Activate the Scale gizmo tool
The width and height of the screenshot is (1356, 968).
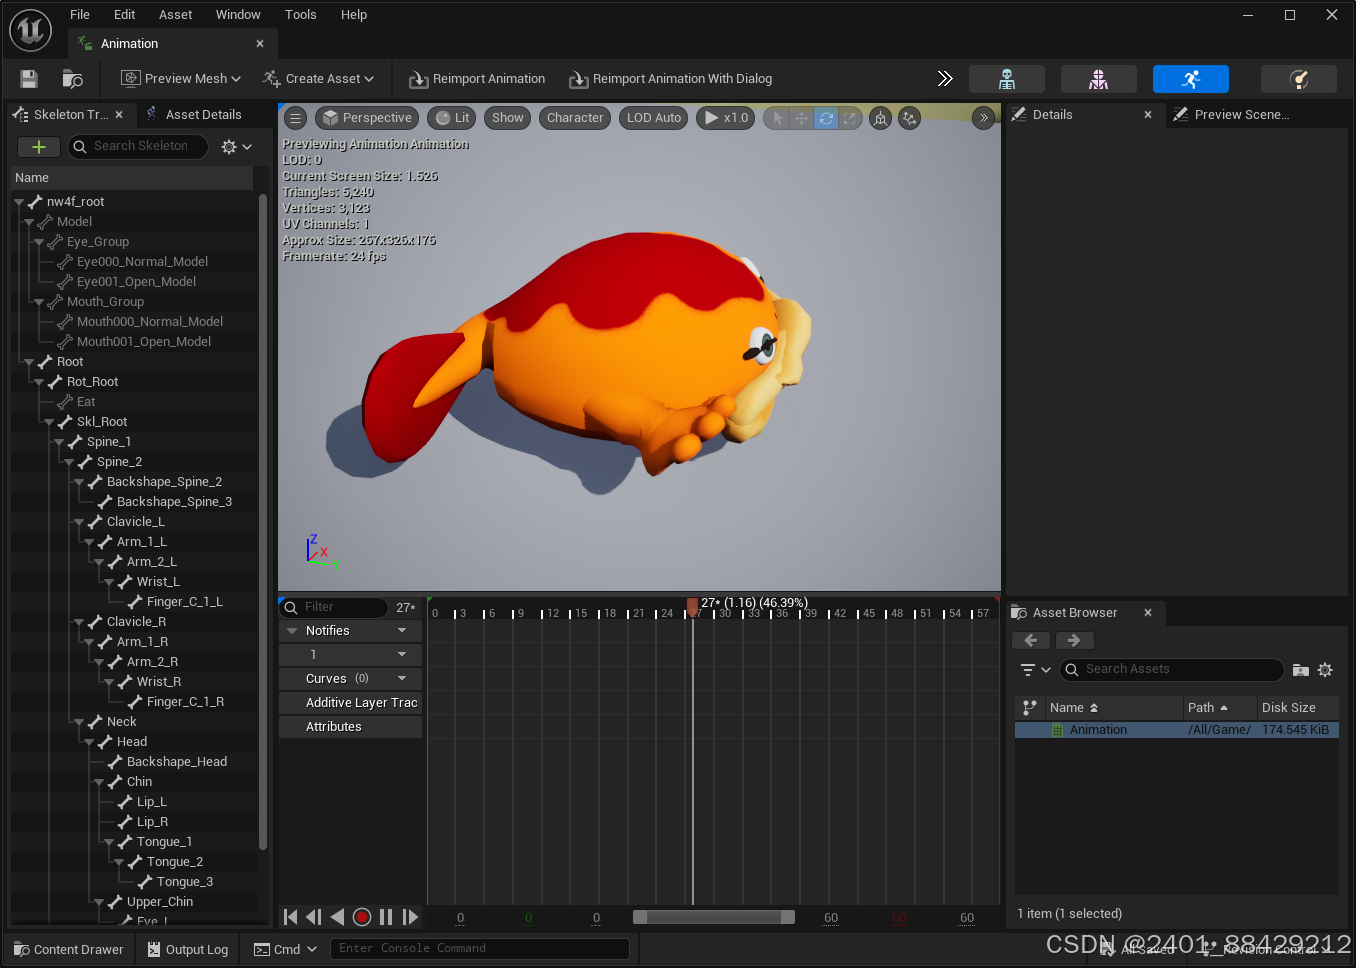tap(849, 118)
